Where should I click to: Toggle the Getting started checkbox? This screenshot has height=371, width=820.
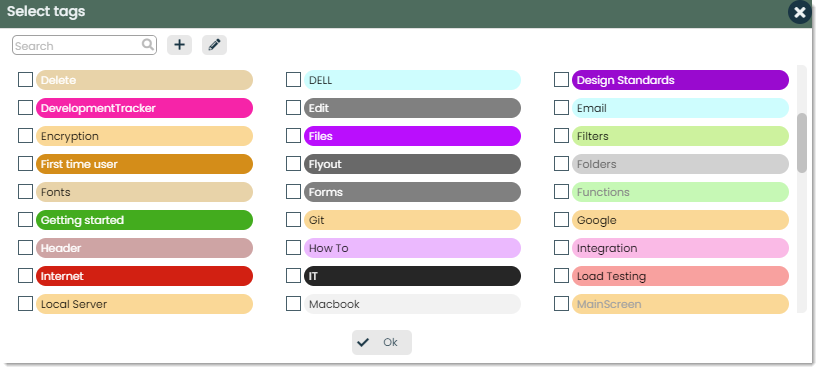25,220
